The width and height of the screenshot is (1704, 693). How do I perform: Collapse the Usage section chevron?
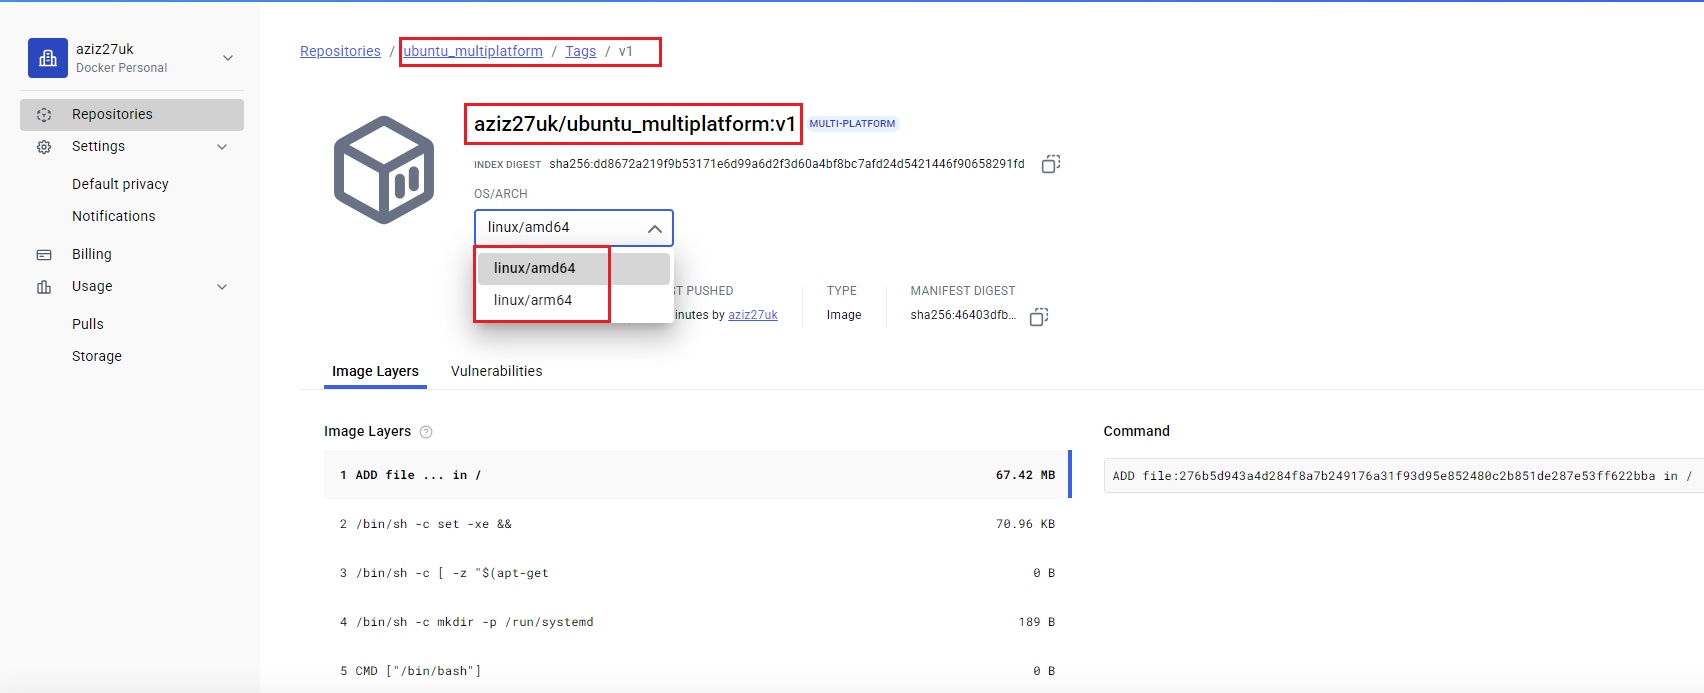pyautogui.click(x=222, y=287)
